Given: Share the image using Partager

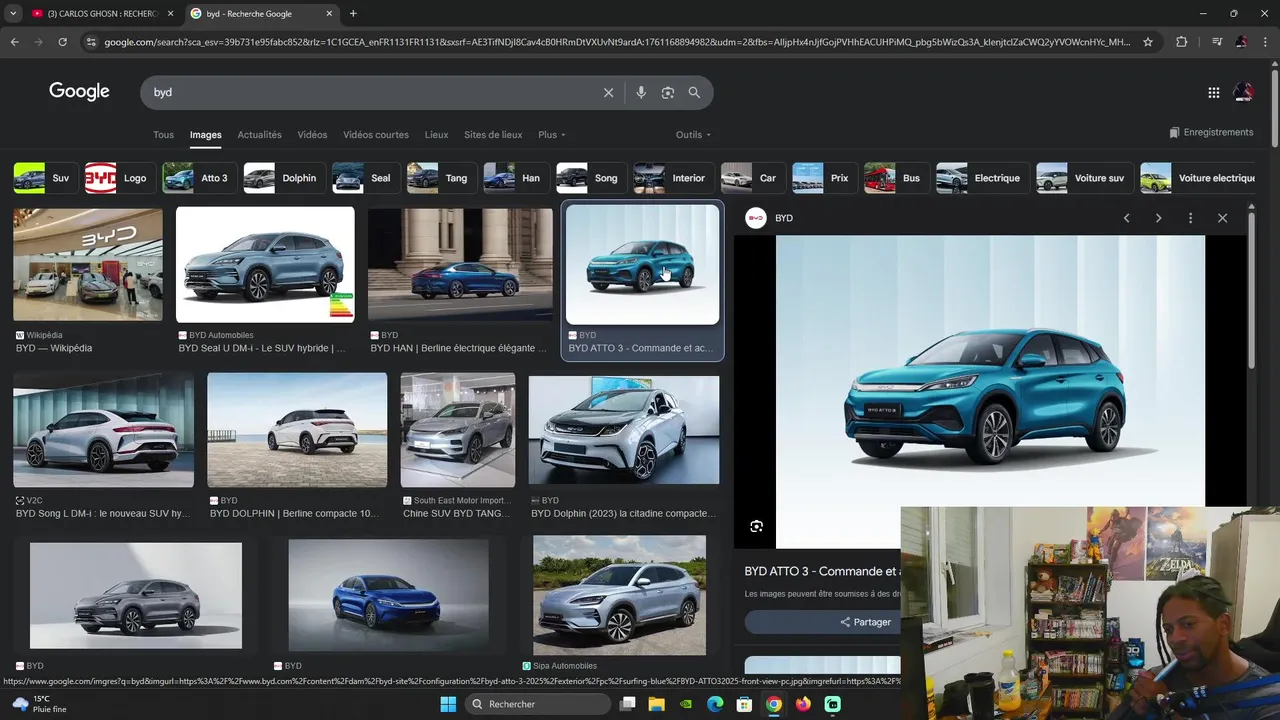Looking at the screenshot, I should tap(866, 622).
